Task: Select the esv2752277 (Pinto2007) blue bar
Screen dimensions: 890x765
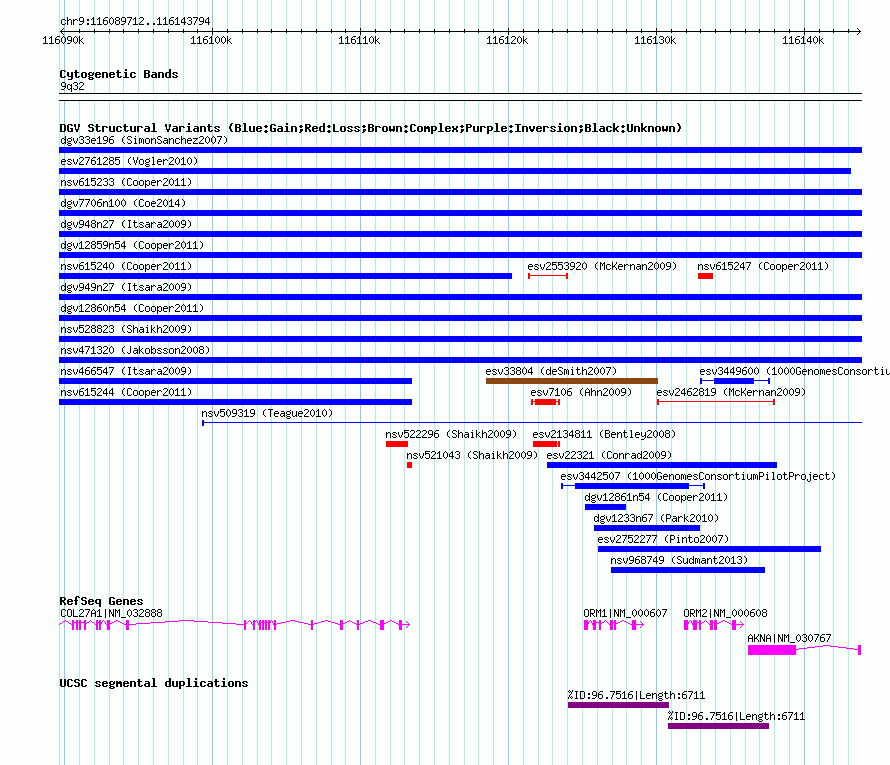Action: point(710,549)
